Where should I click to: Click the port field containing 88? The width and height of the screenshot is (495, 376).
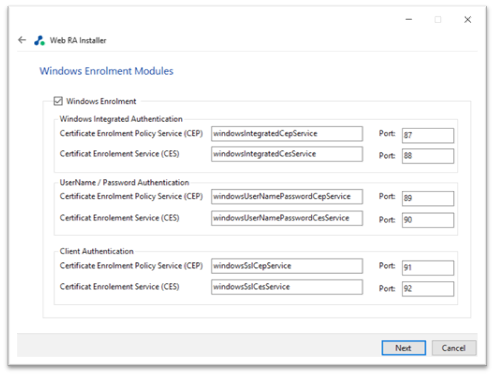pyautogui.click(x=428, y=156)
